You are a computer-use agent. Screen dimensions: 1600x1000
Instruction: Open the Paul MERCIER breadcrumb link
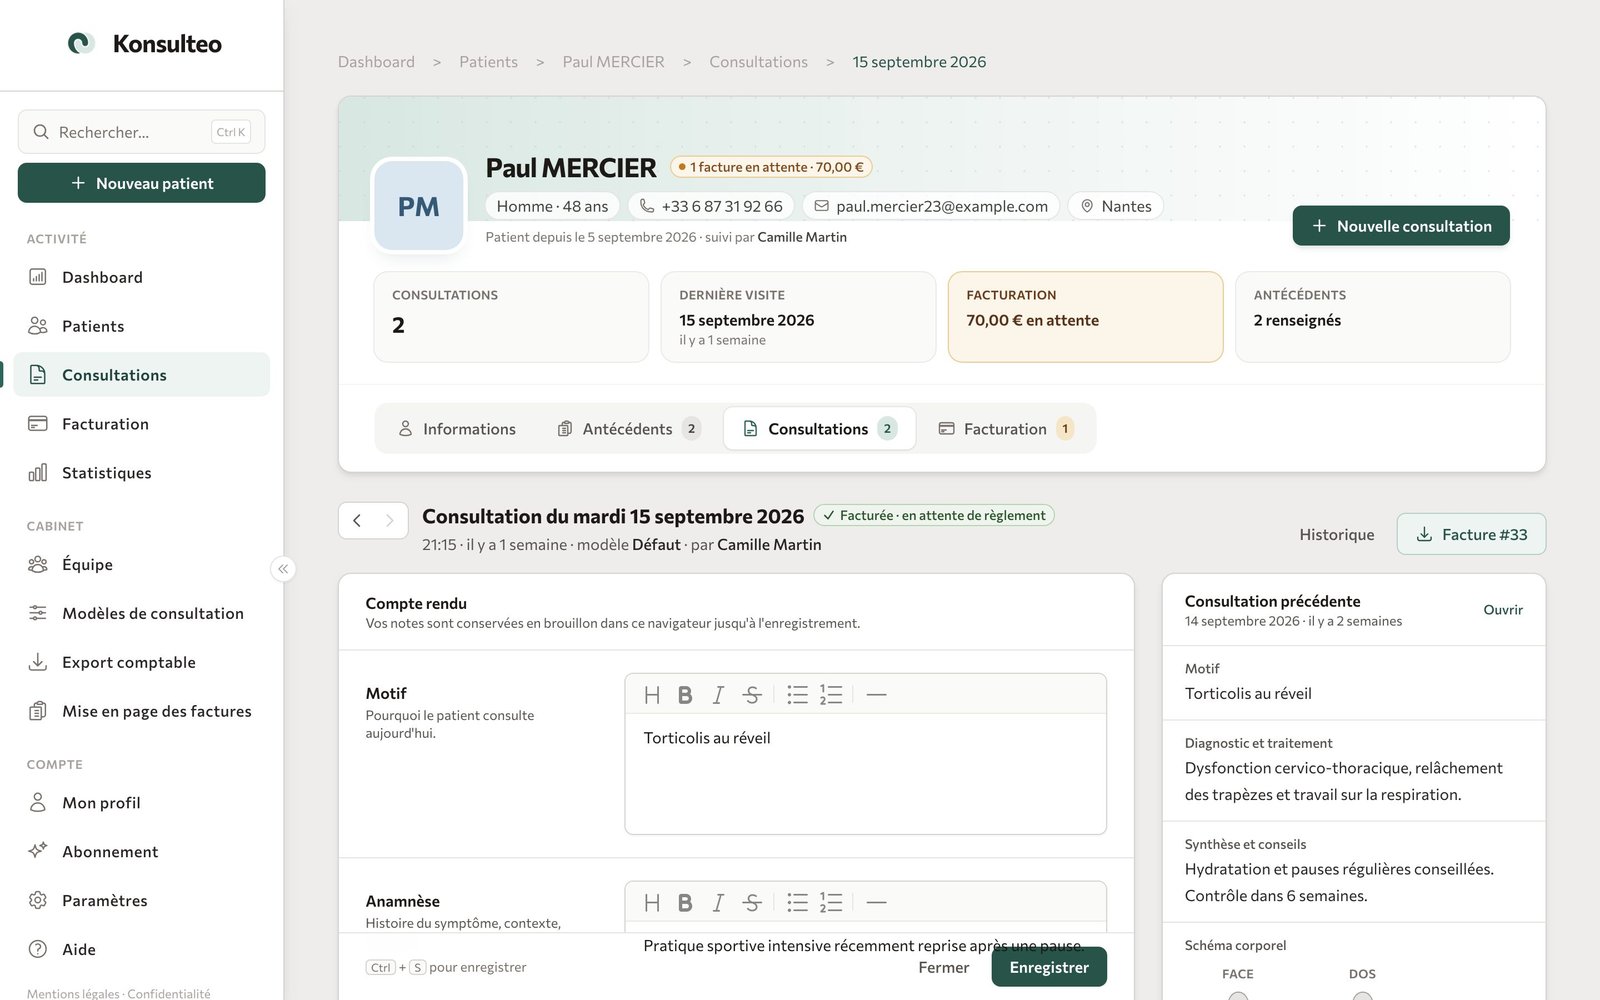click(613, 62)
